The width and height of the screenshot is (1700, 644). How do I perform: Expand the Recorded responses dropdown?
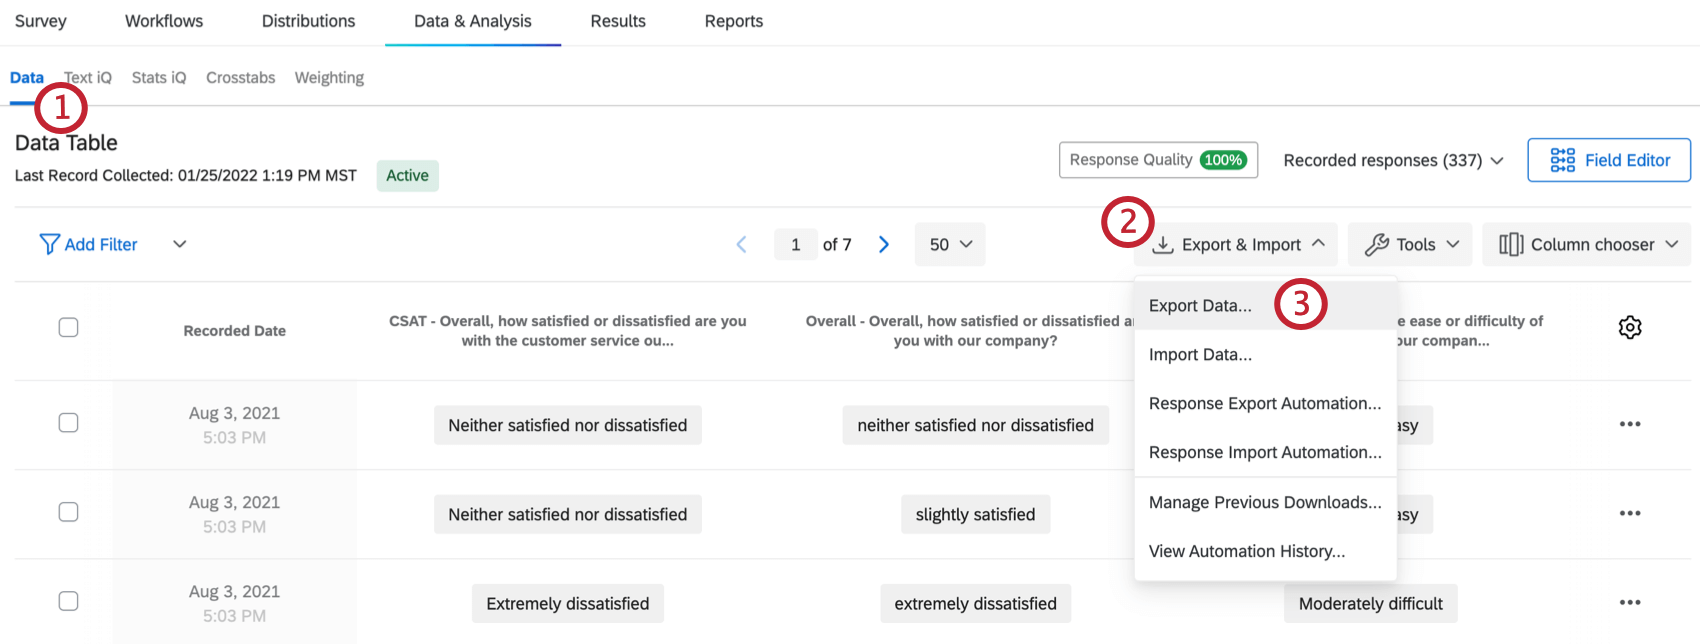[x=1393, y=160]
